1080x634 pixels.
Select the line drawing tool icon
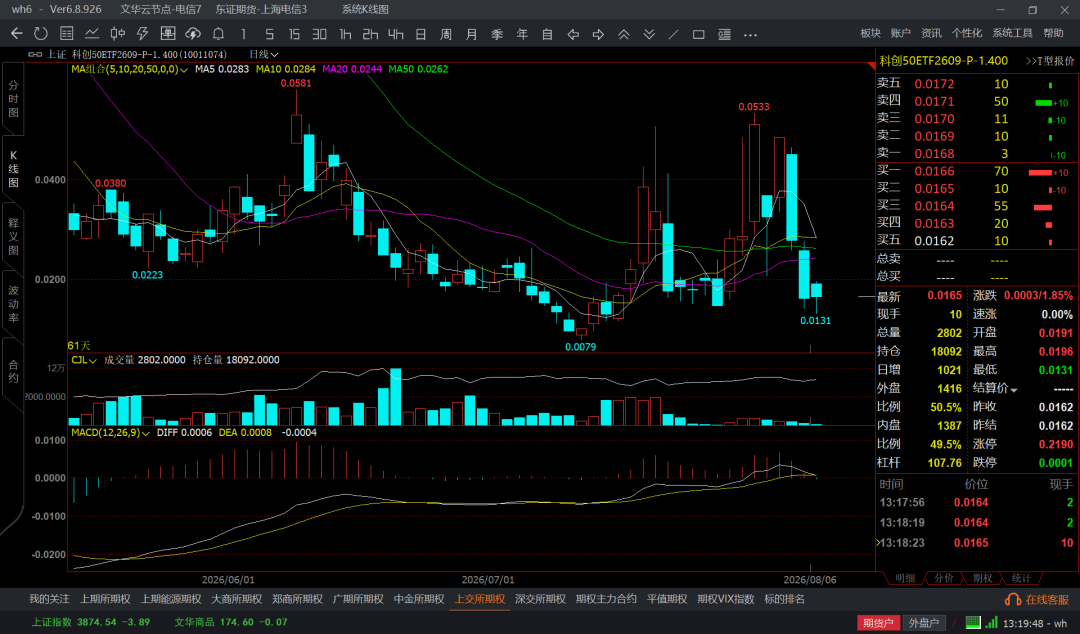674,34
